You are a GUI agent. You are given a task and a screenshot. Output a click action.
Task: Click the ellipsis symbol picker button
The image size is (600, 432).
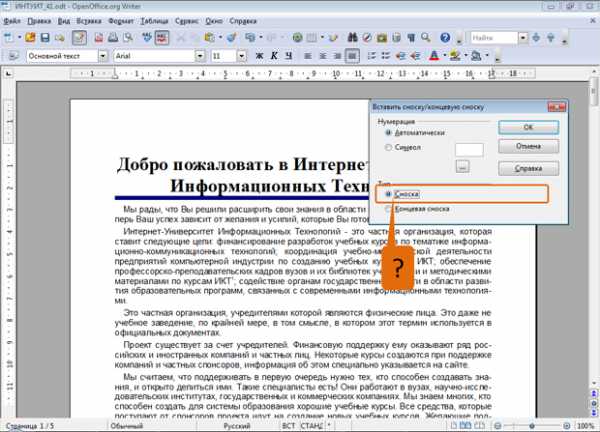[x=463, y=166]
